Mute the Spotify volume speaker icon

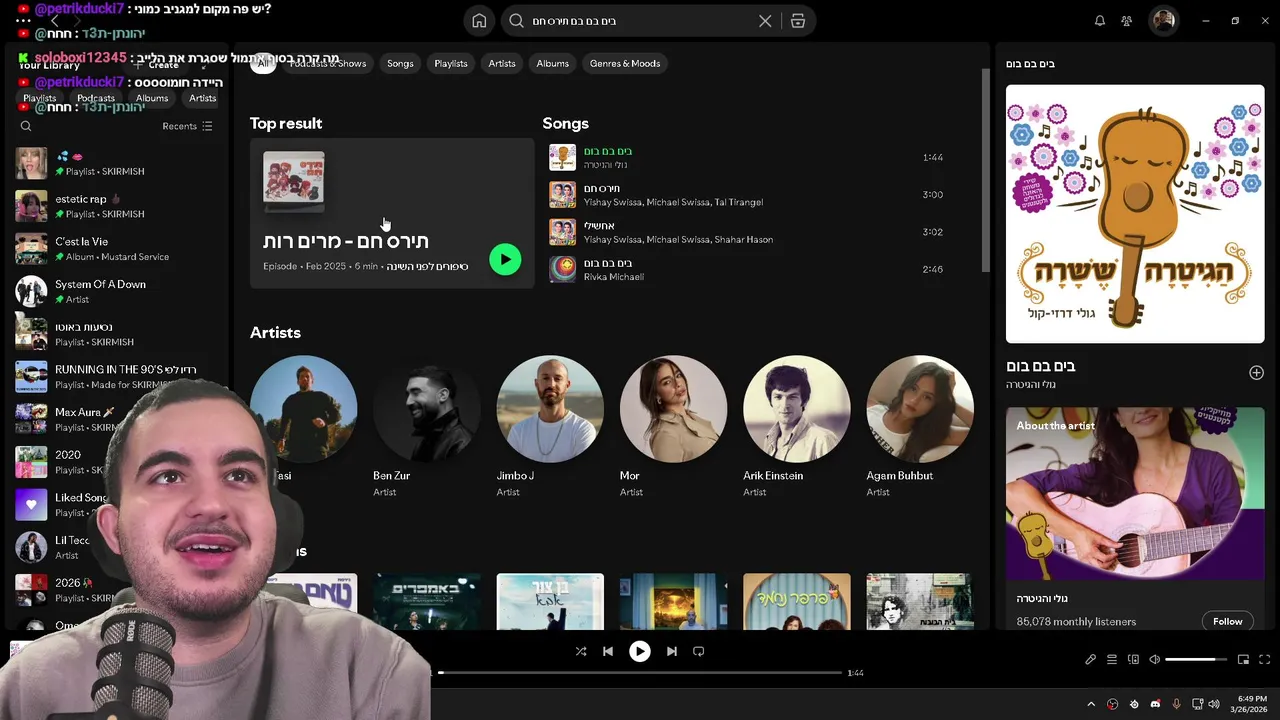tap(1155, 660)
